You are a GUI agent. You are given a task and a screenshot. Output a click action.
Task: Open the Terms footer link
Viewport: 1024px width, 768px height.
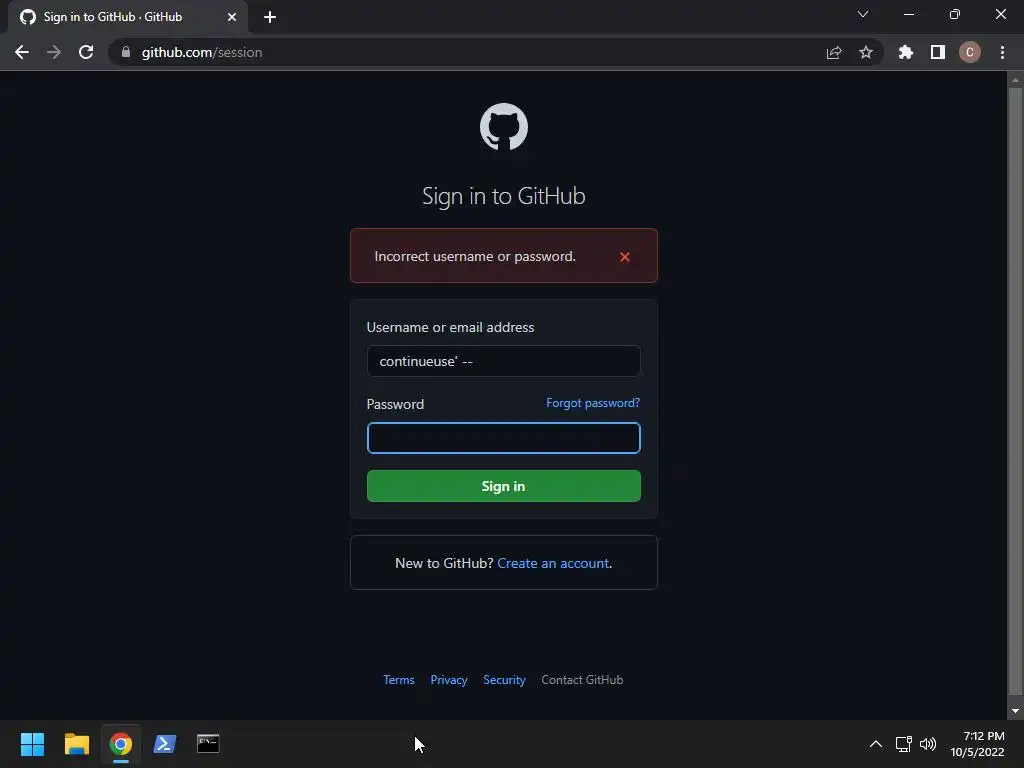coord(398,680)
